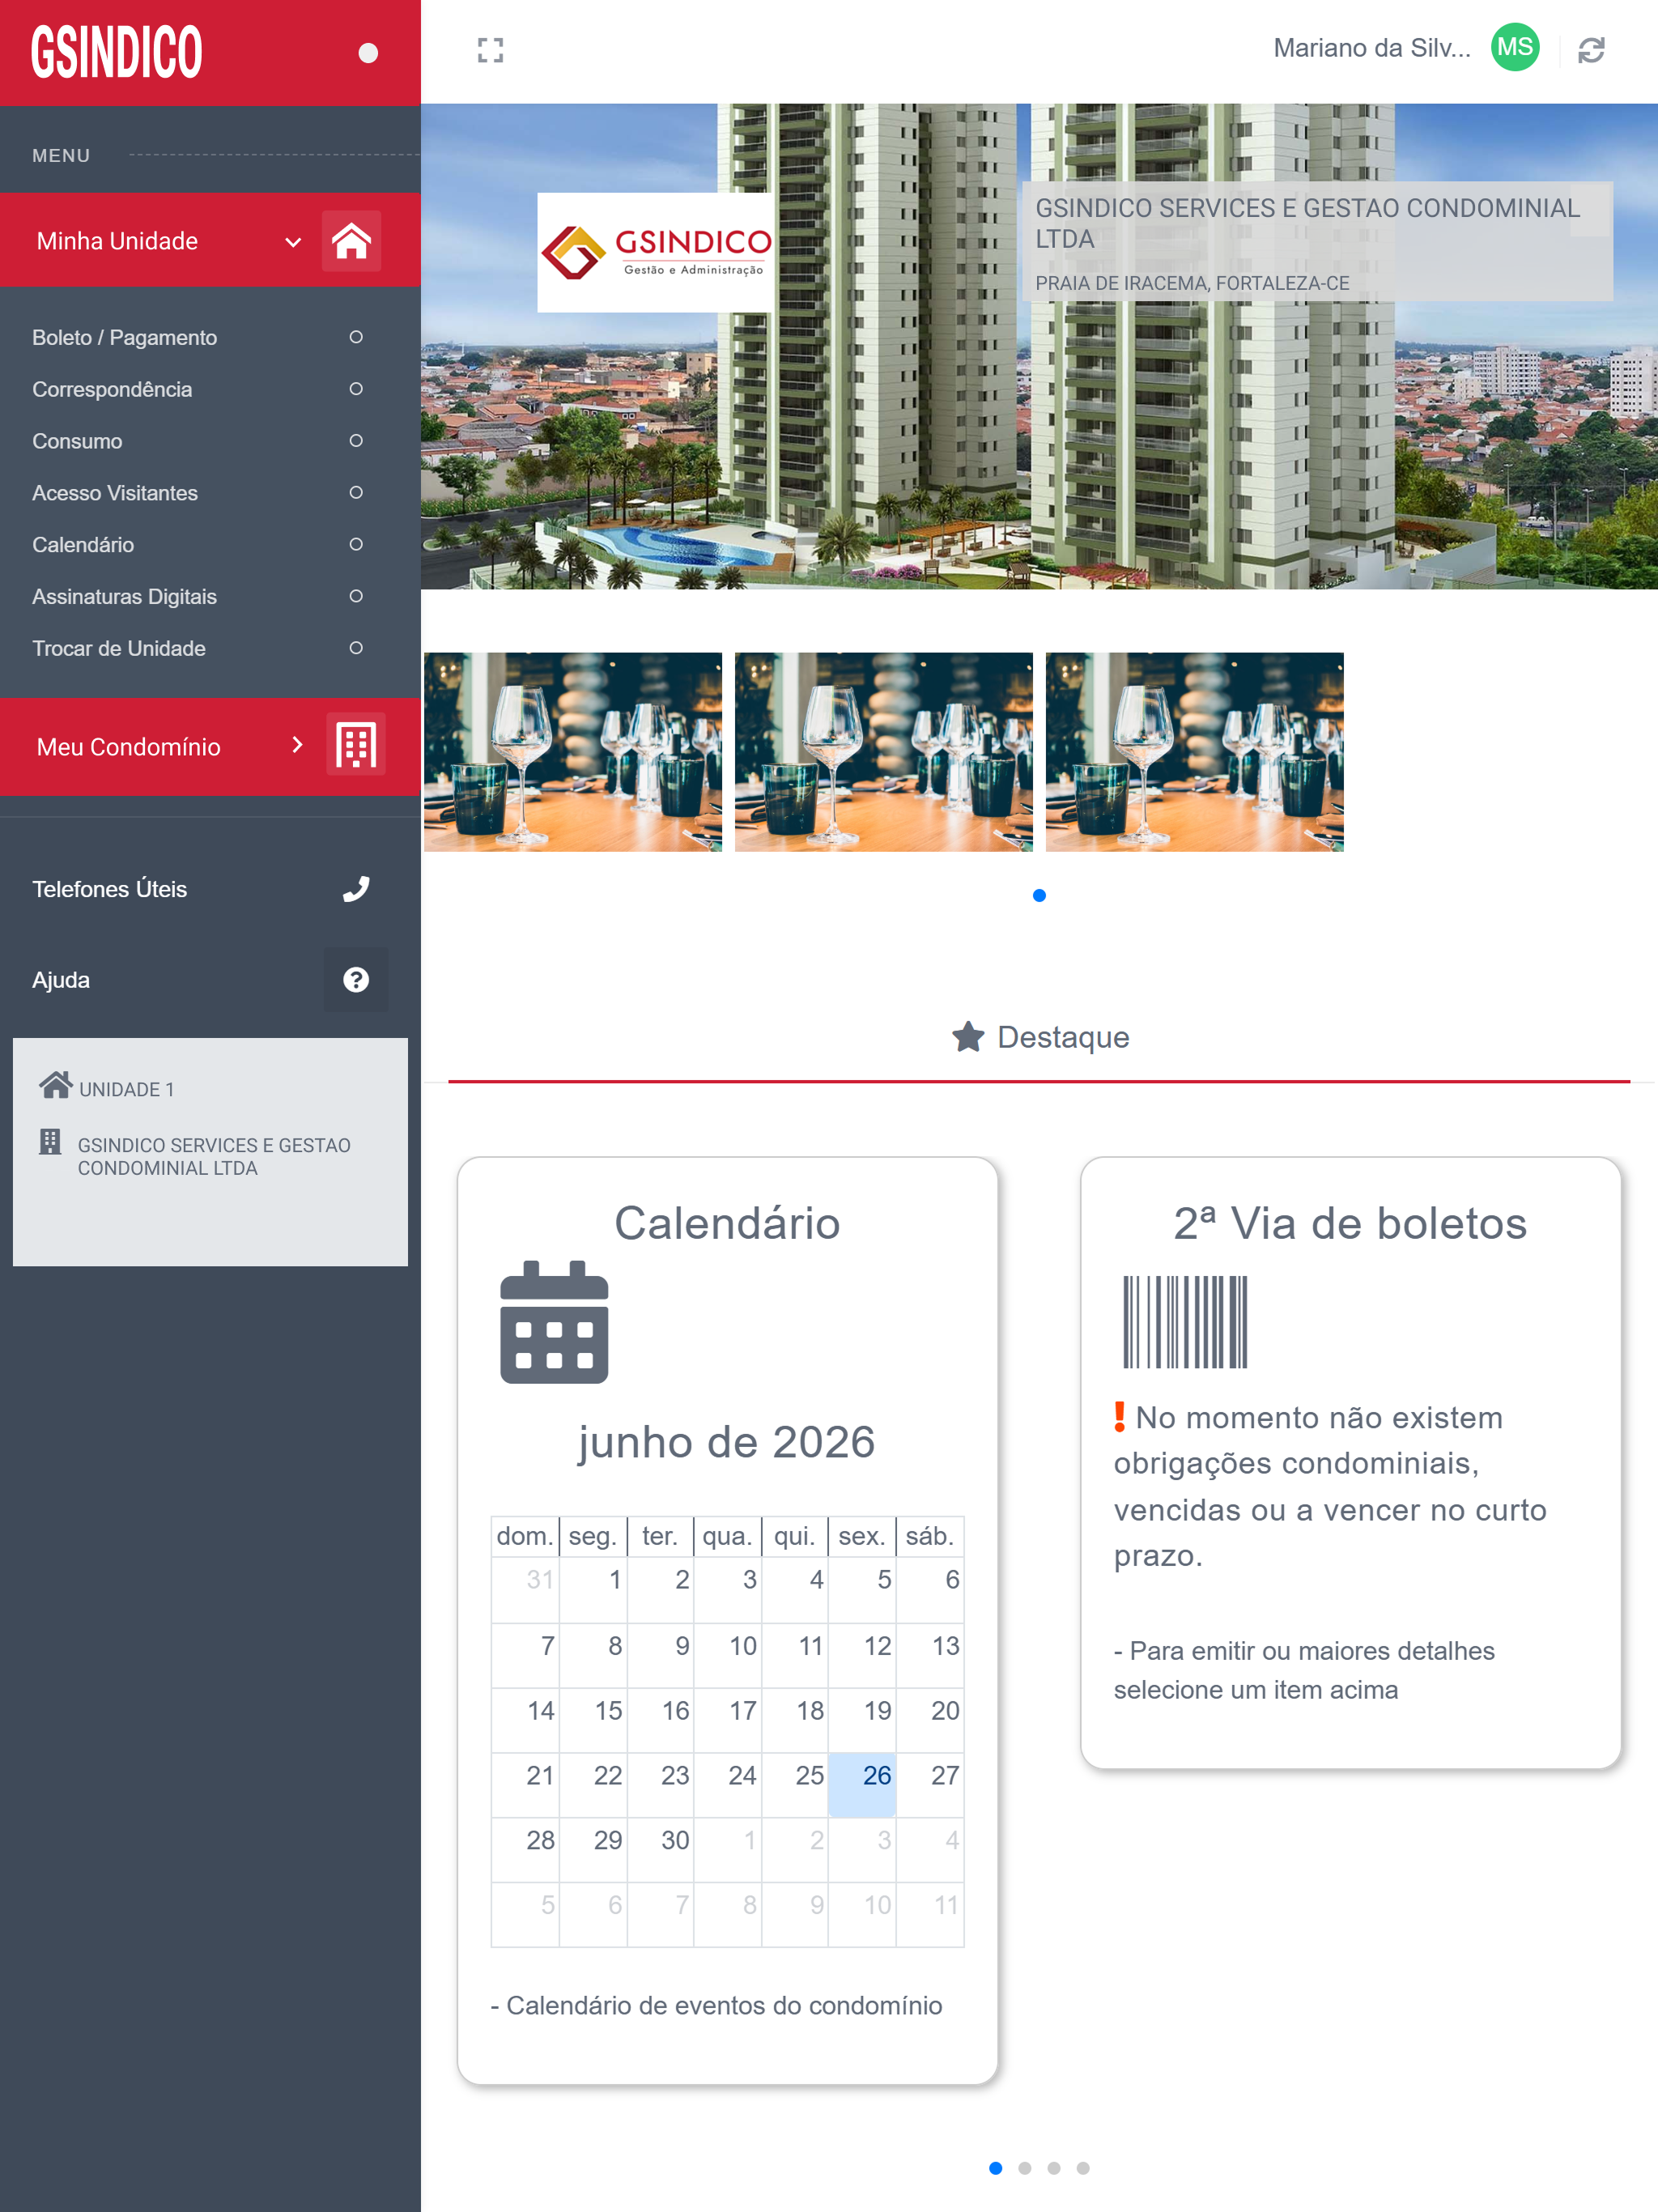Image resolution: width=1658 pixels, height=2212 pixels.
Task: Click PRAIA DE IRACEMA, FORTALEZA-CE address
Action: [x=1192, y=283]
